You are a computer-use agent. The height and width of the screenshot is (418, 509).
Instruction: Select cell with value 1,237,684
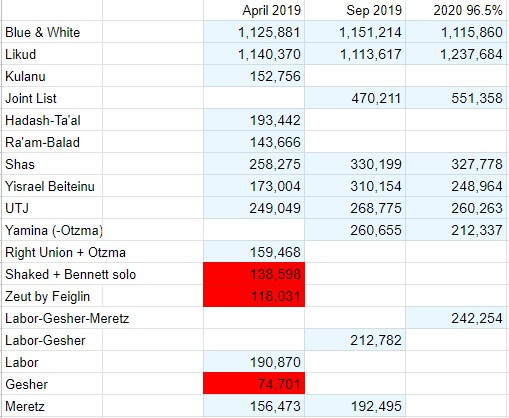pos(457,54)
